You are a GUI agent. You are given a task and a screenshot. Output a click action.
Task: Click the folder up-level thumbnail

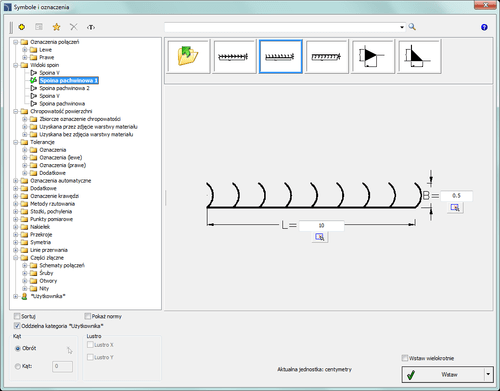[x=188, y=56]
